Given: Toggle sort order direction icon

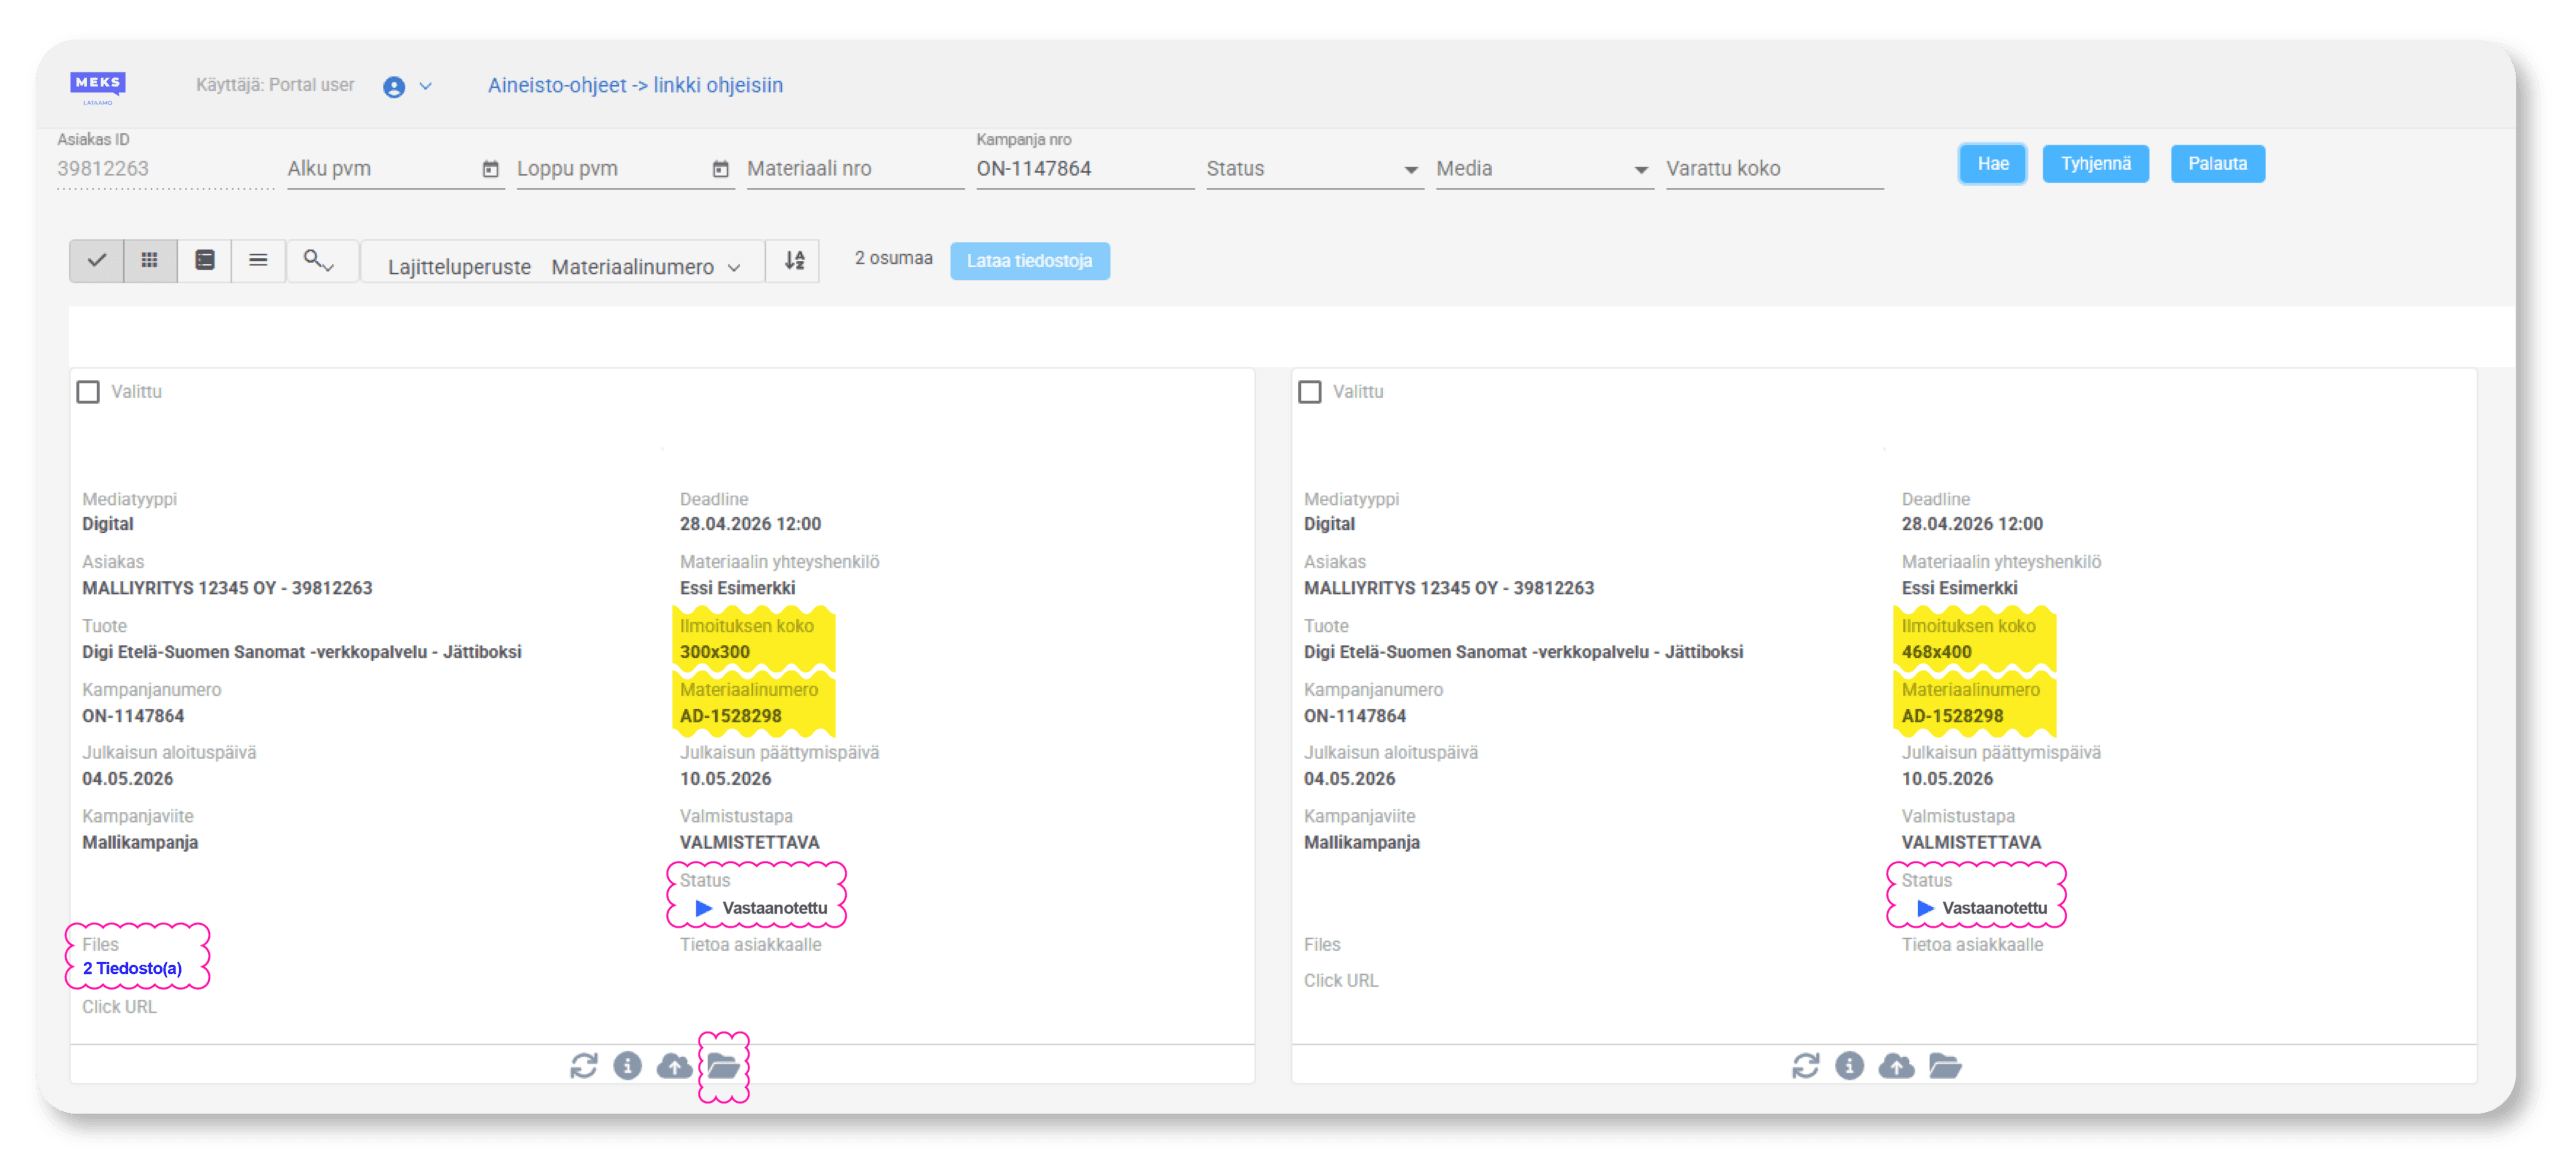Looking at the screenshot, I should point(794,261).
